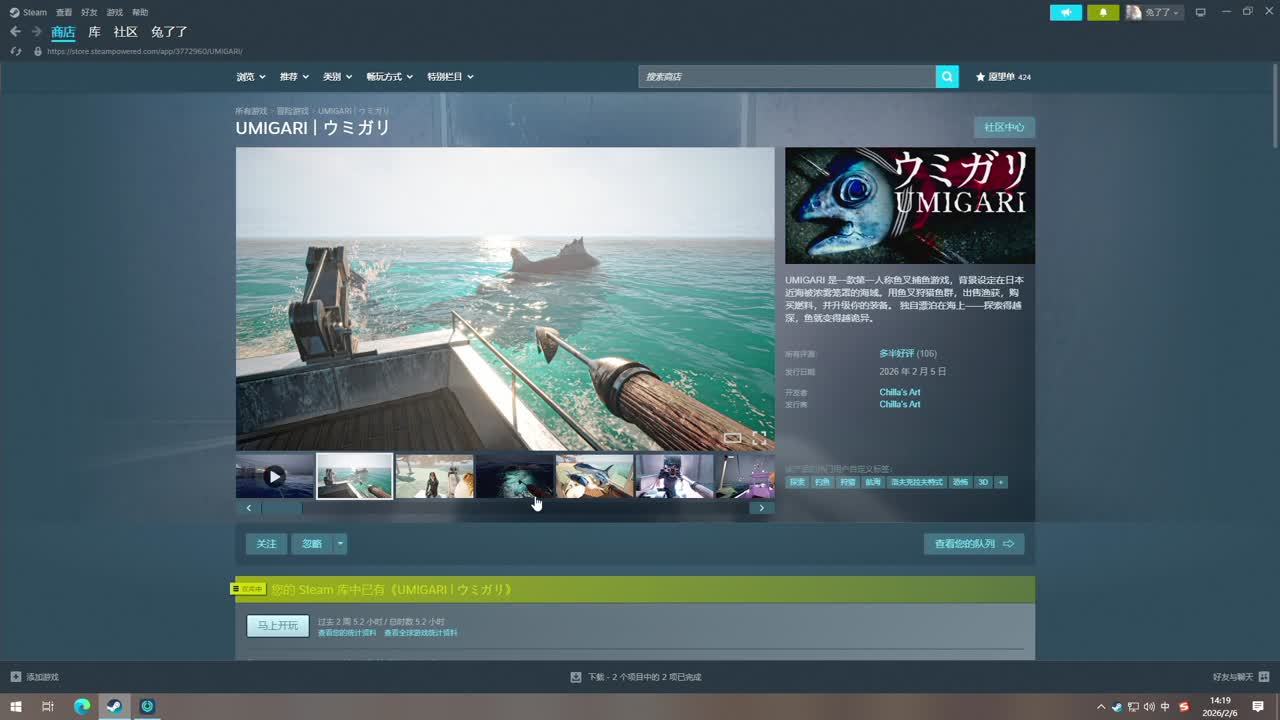Open the downloads icon in bottom bar

[x=576, y=677]
